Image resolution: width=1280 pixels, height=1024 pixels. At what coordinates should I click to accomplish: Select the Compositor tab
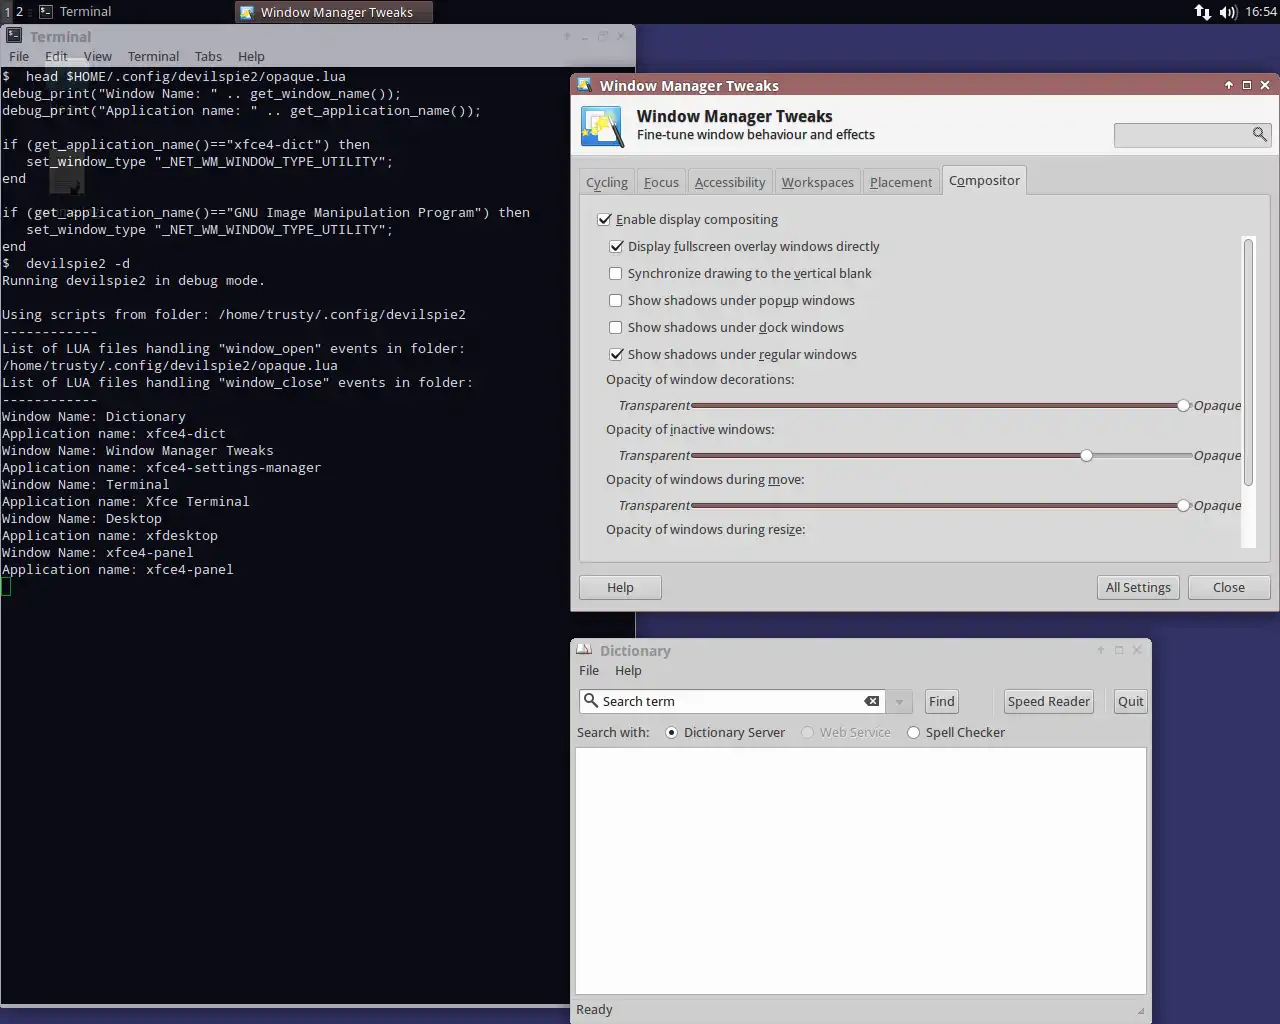984,180
